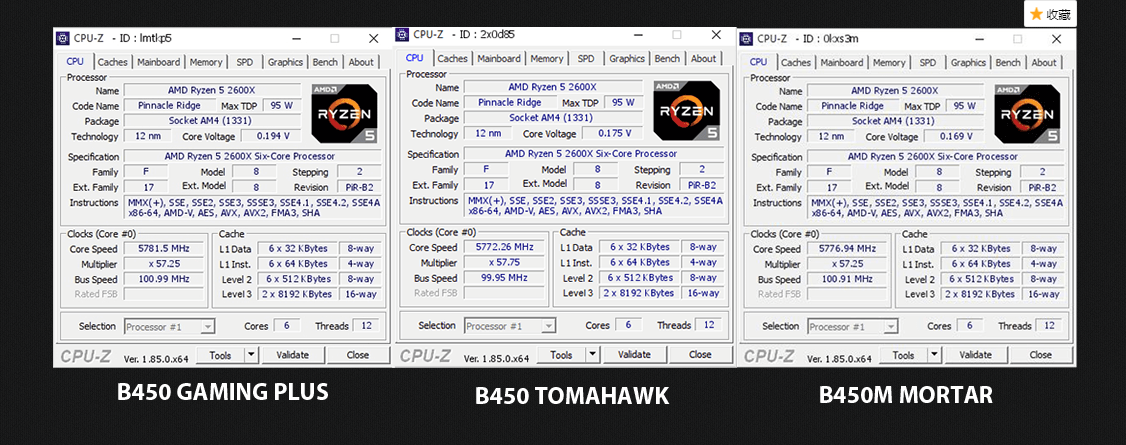The height and width of the screenshot is (445, 1126).
Task: Open Caches tab in TOMAHAWK window
Action: pyautogui.click(x=452, y=59)
